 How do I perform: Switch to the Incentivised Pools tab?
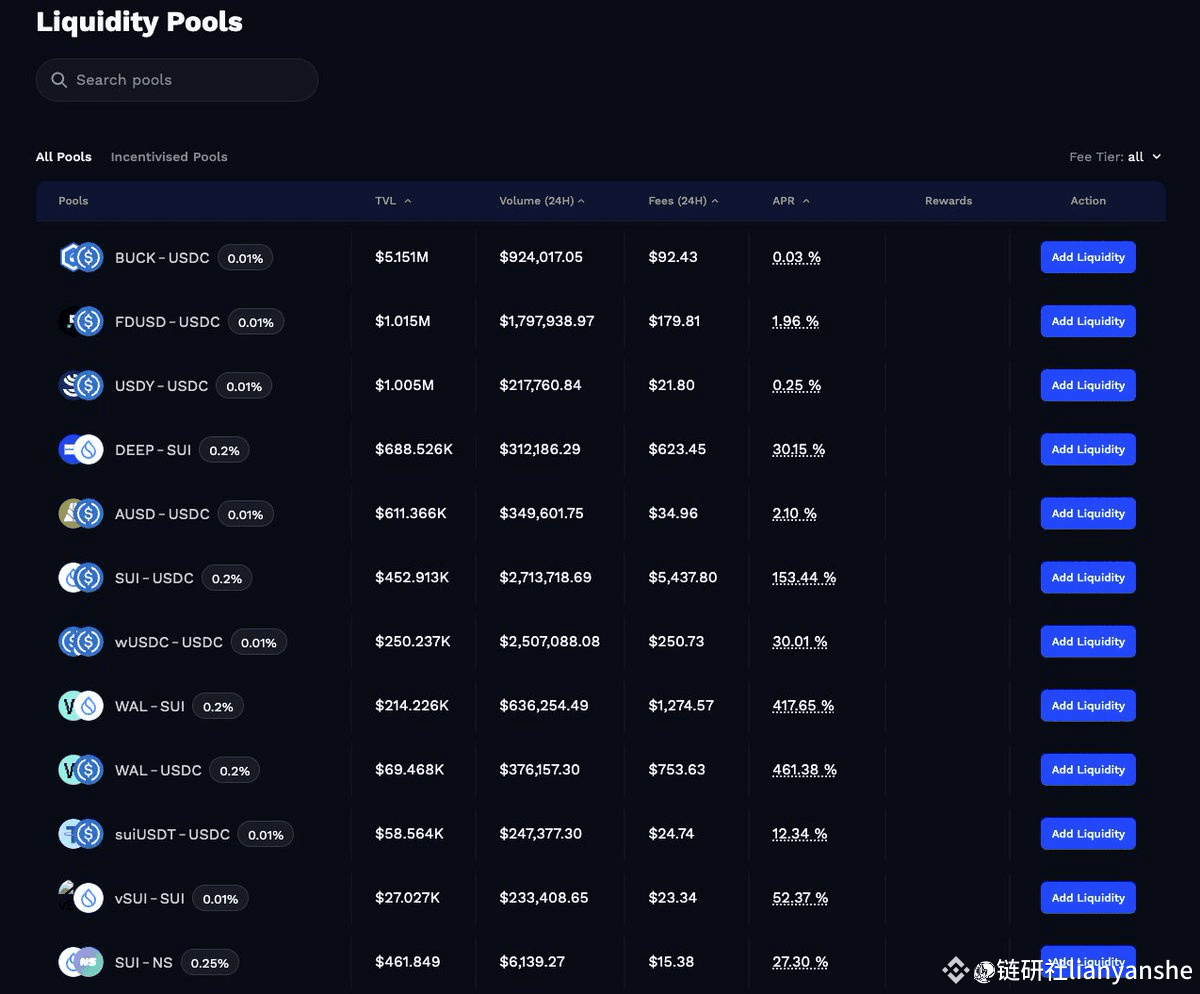point(169,157)
